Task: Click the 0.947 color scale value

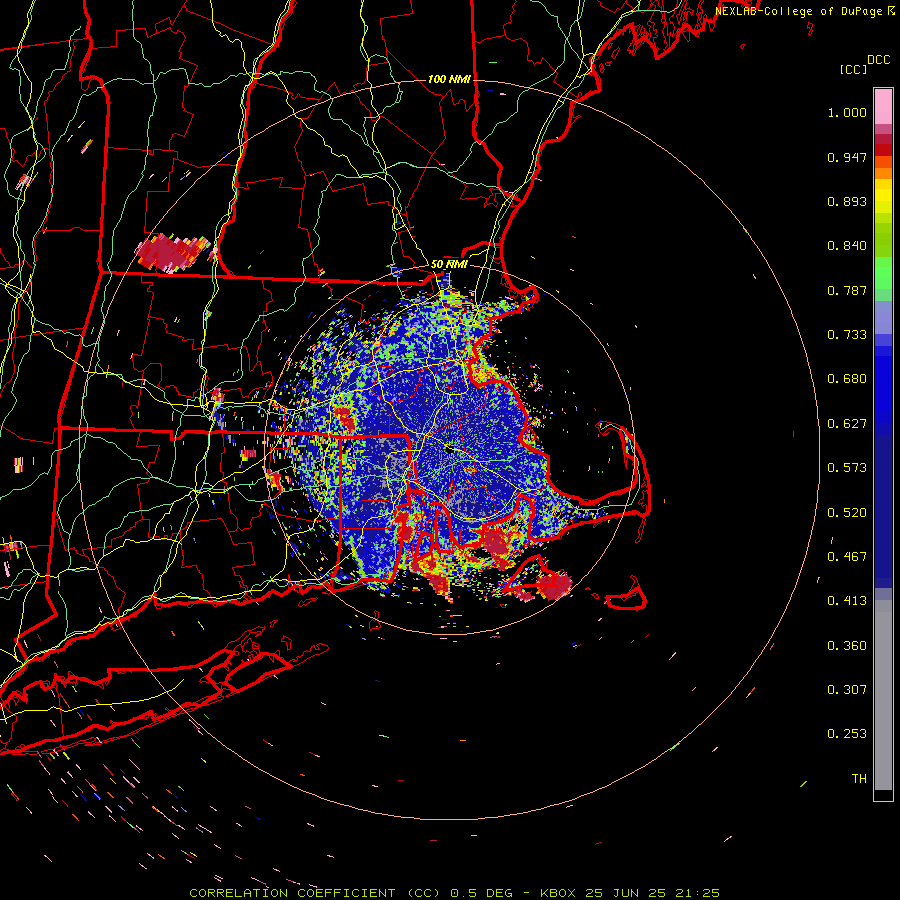Action: point(847,157)
